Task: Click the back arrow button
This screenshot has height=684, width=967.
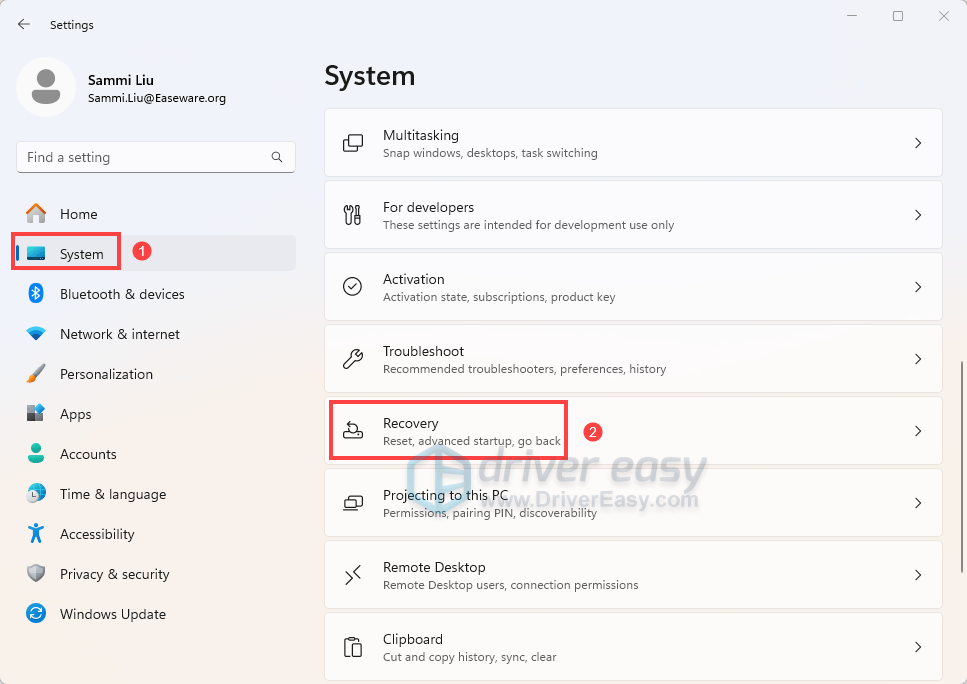Action: [23, 24]
